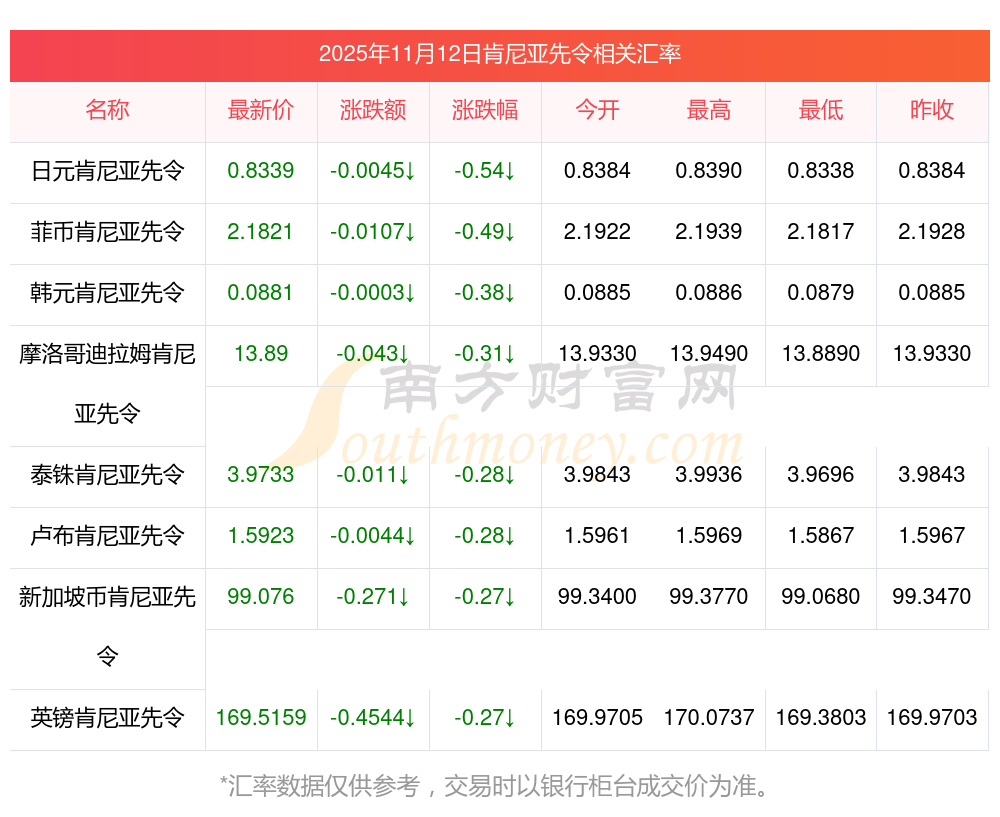This screenshot has width=1000, height=817.
Task: Click the 新加坡币 row change percent -0.27↓
Action: pos(485,597)
